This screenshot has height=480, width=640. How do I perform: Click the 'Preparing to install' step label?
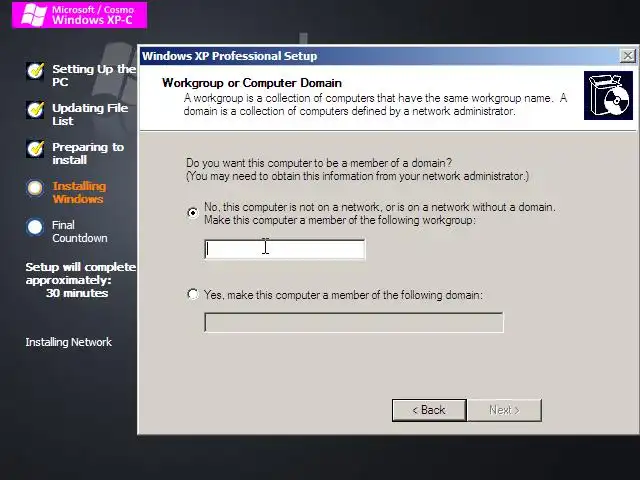click(88, 153)
